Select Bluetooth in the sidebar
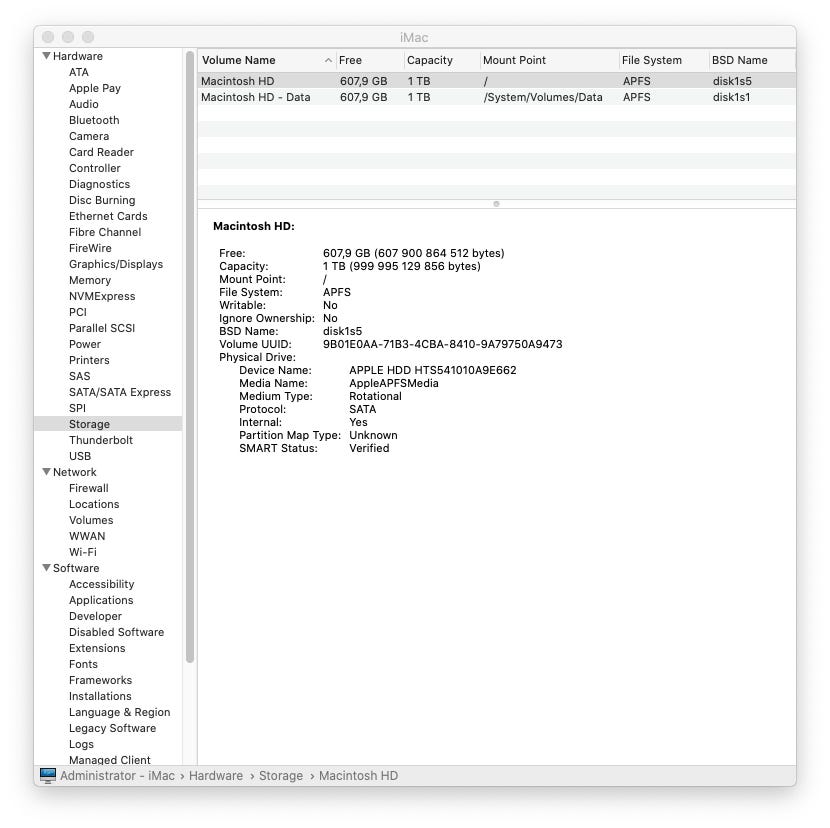This screenshot has width=830, height=828. pyautogui.click(x=94, y=120)
